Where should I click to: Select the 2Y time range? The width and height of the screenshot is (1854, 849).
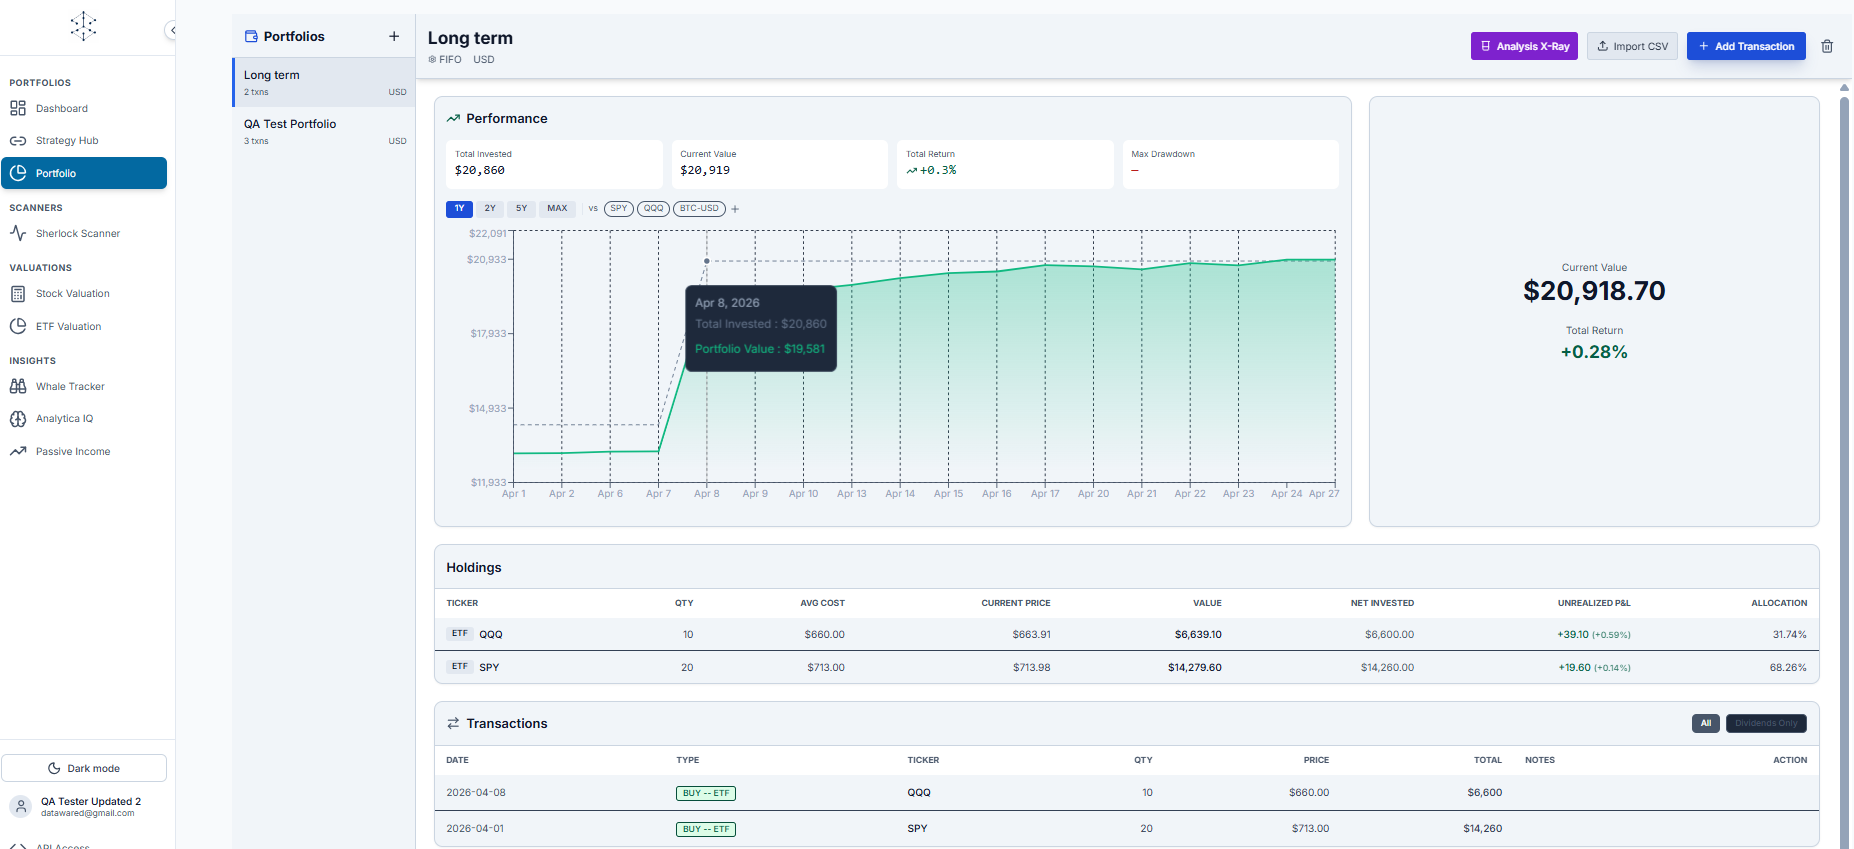(x=490, y=209)
